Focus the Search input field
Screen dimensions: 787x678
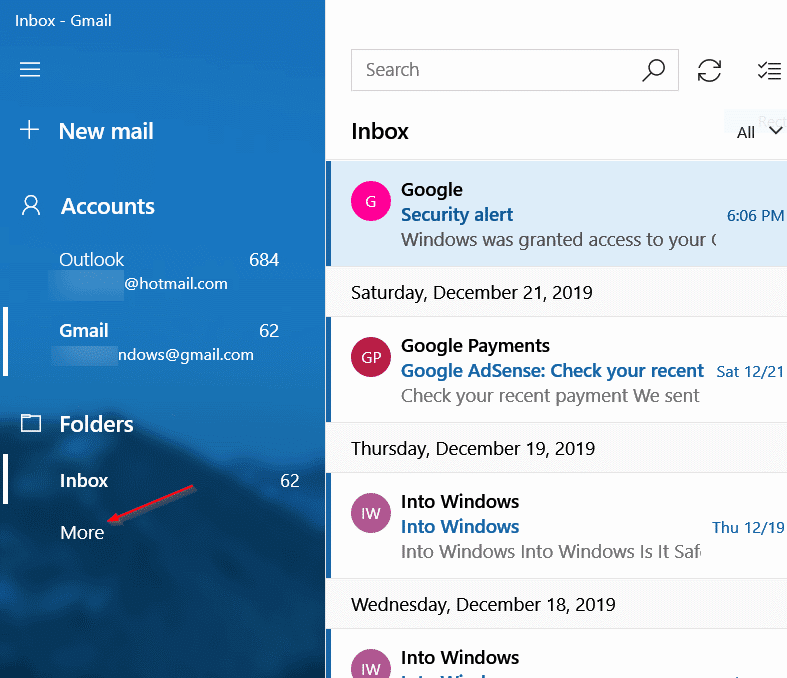click(514, 70)
